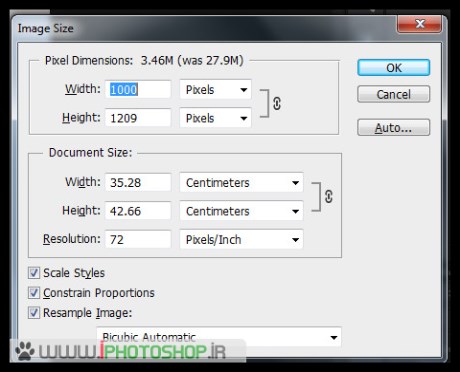Click the Image Size title text
This screenshot has width=460, height=372.
(x=46, y=28)
